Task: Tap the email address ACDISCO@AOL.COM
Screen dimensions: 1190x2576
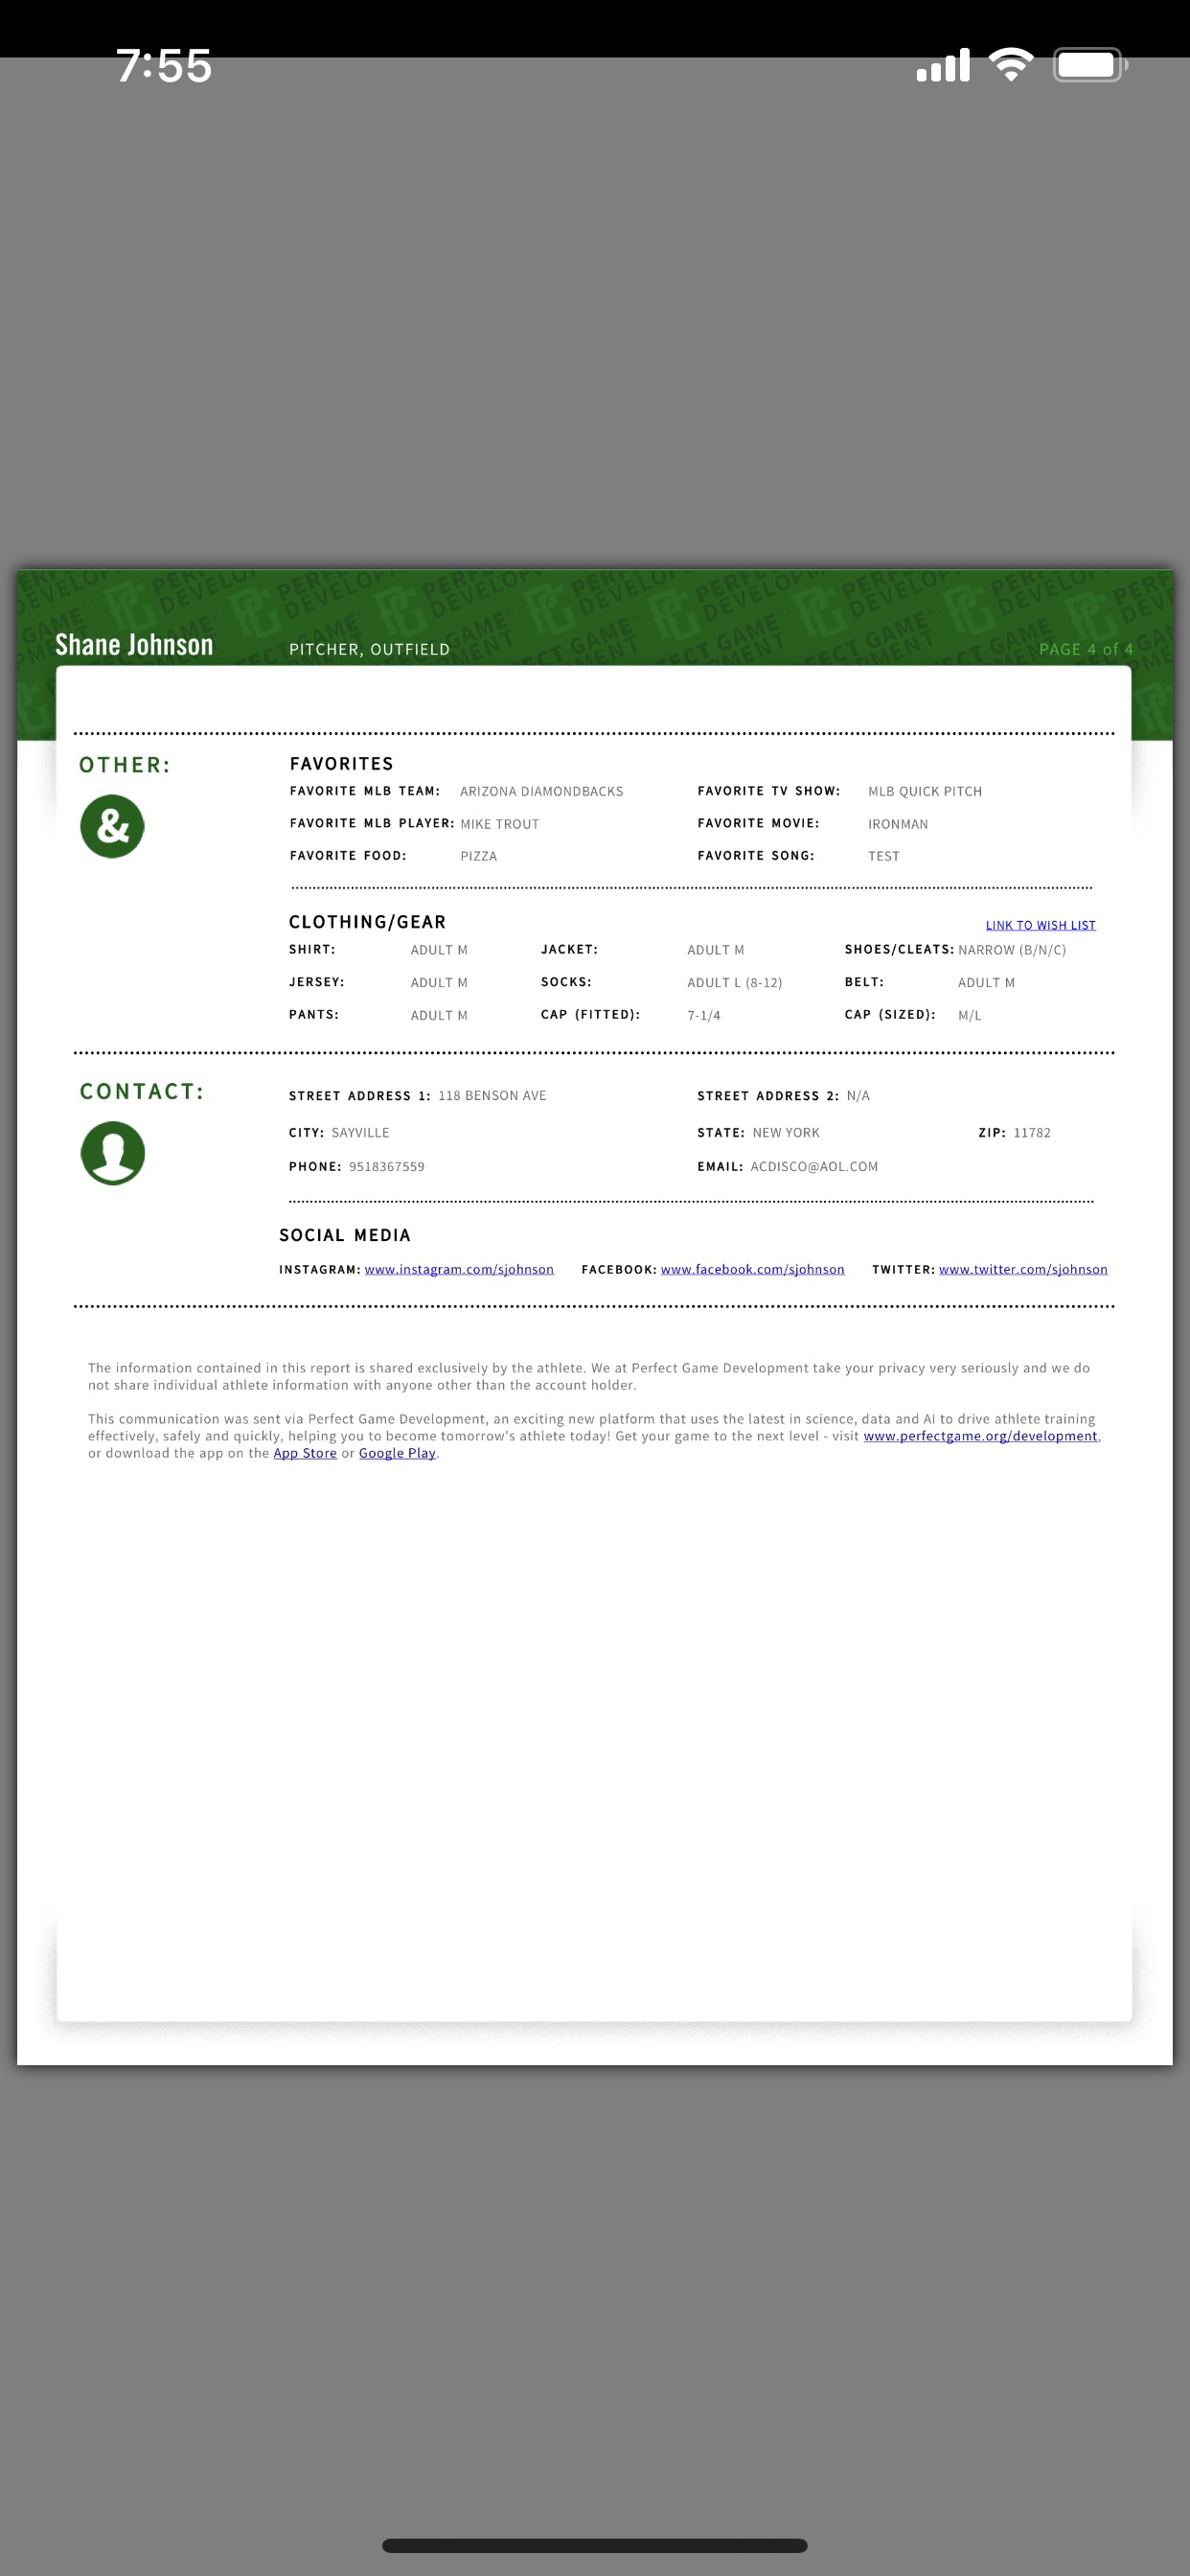Action: pyautogui.click(x=814, y=1166)
